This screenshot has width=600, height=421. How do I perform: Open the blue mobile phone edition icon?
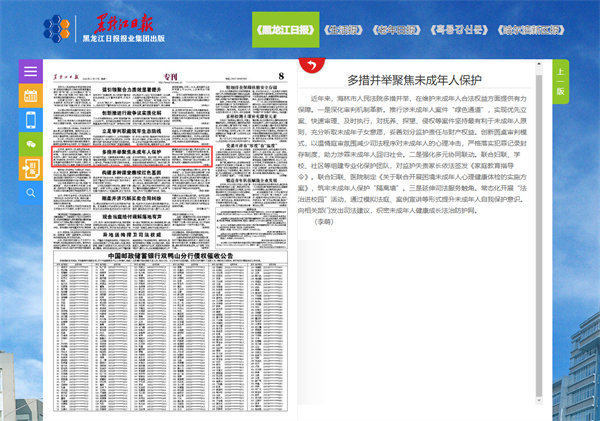coord(31,121)
